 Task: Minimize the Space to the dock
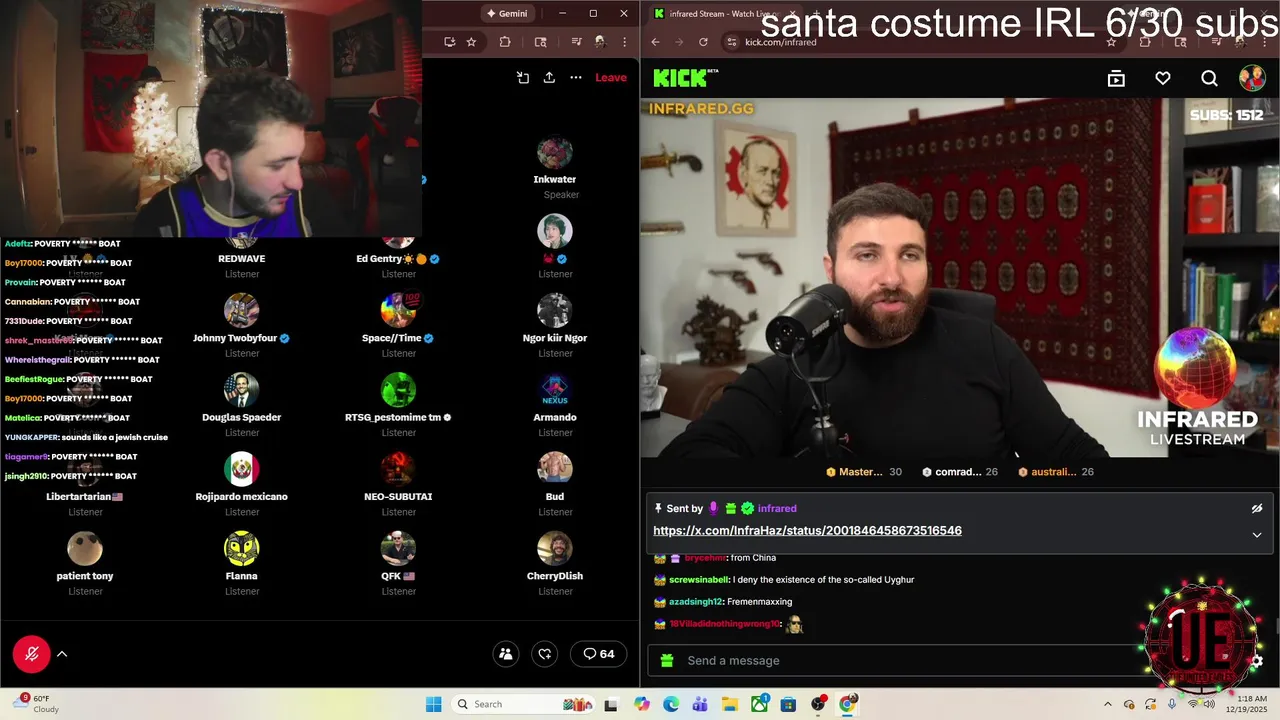click(522, 77)
